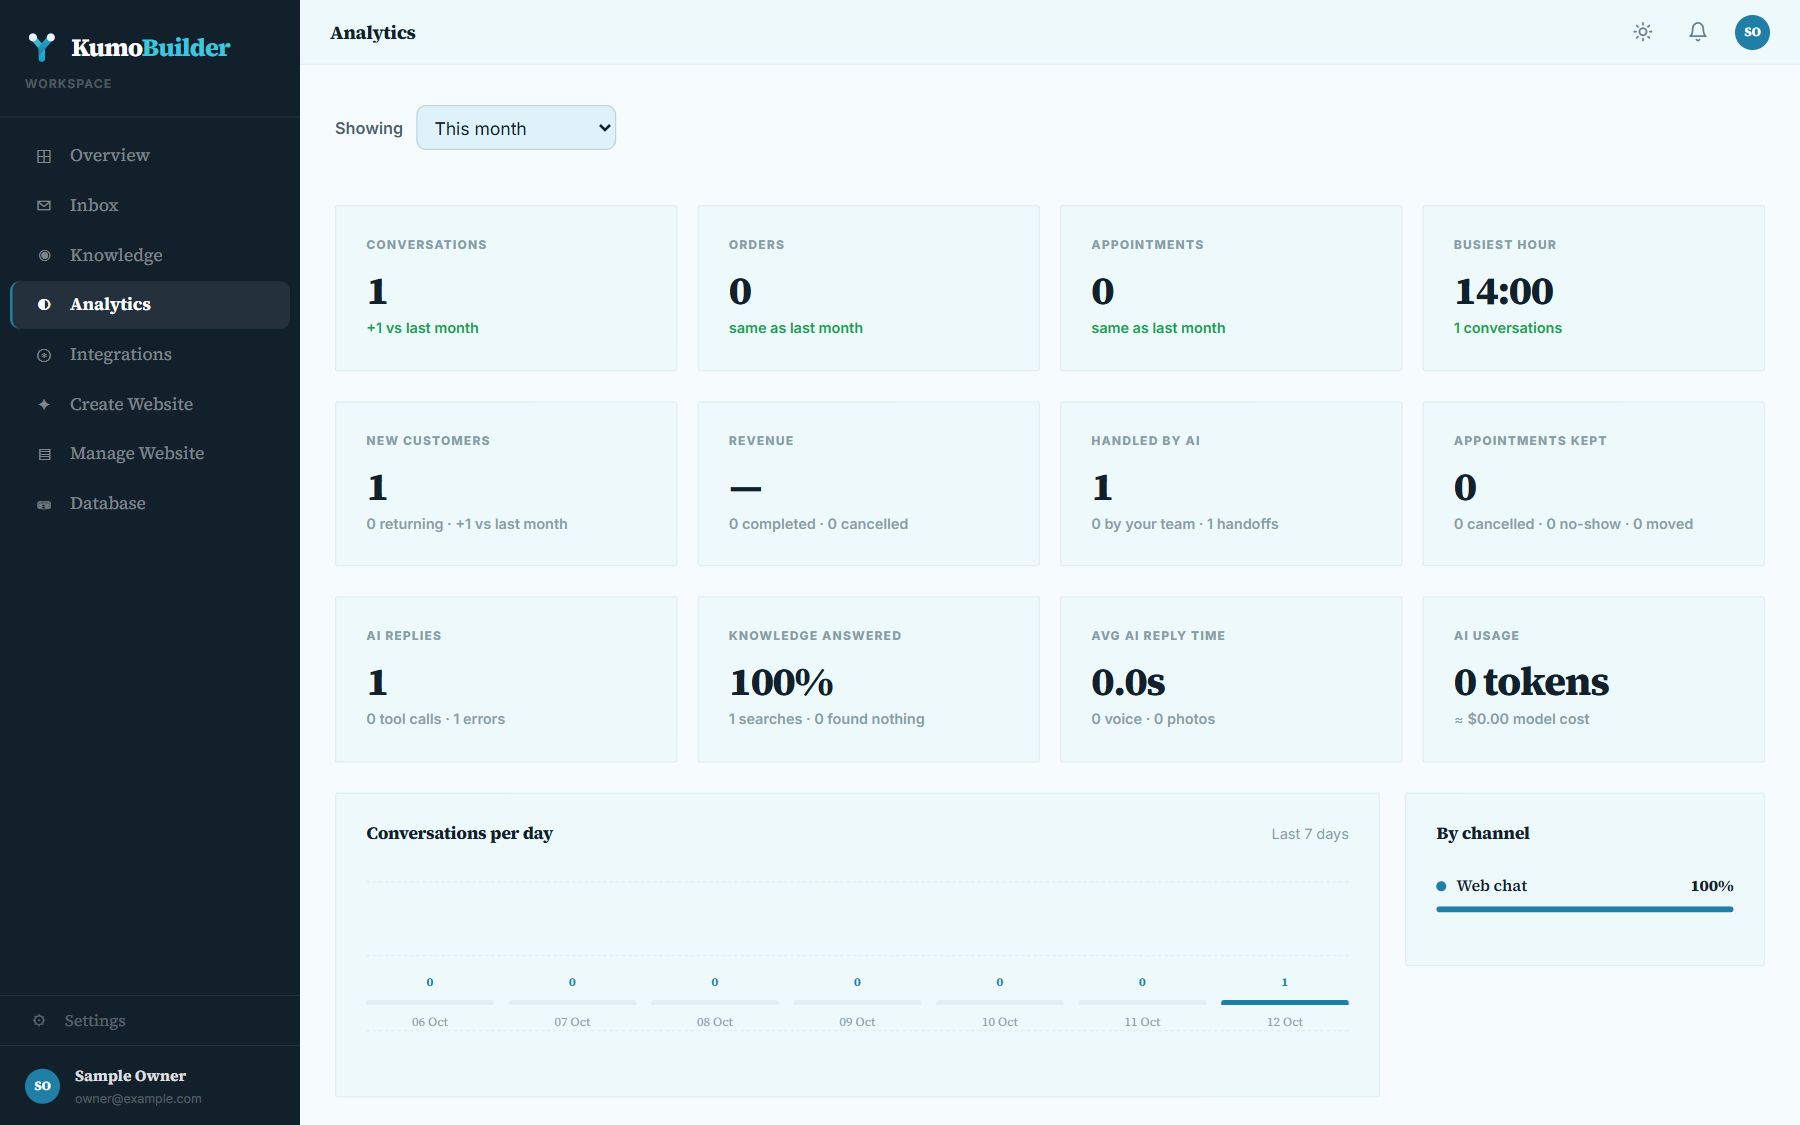The image size is (1800, 1125).
Task: Click the Inbox envelope icon
Action: [x=44, y=205]
